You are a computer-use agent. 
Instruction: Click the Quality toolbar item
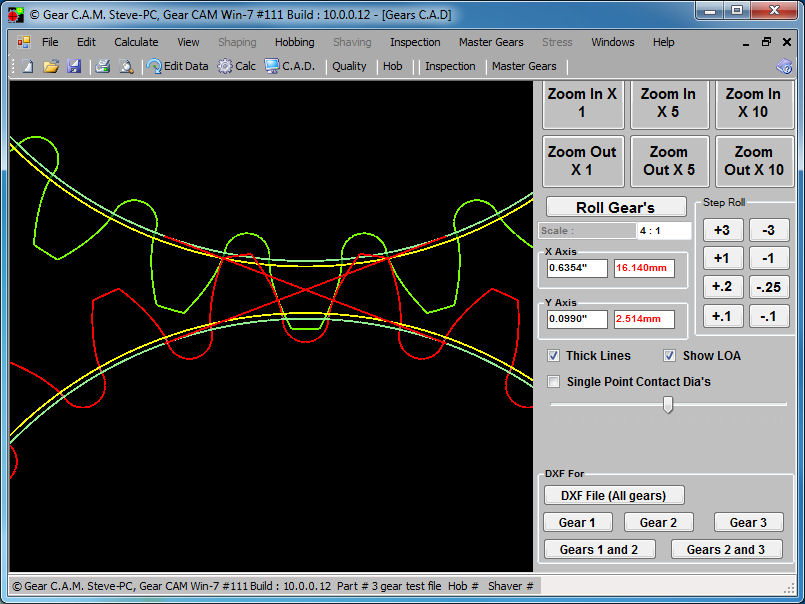pos(349,66)
